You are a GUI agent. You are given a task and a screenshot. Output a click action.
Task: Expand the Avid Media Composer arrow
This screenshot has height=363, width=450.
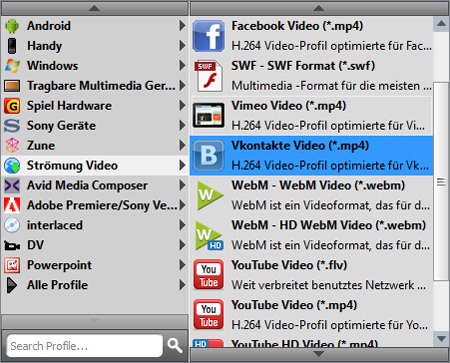pyautogui.click(x=182, y=185)
